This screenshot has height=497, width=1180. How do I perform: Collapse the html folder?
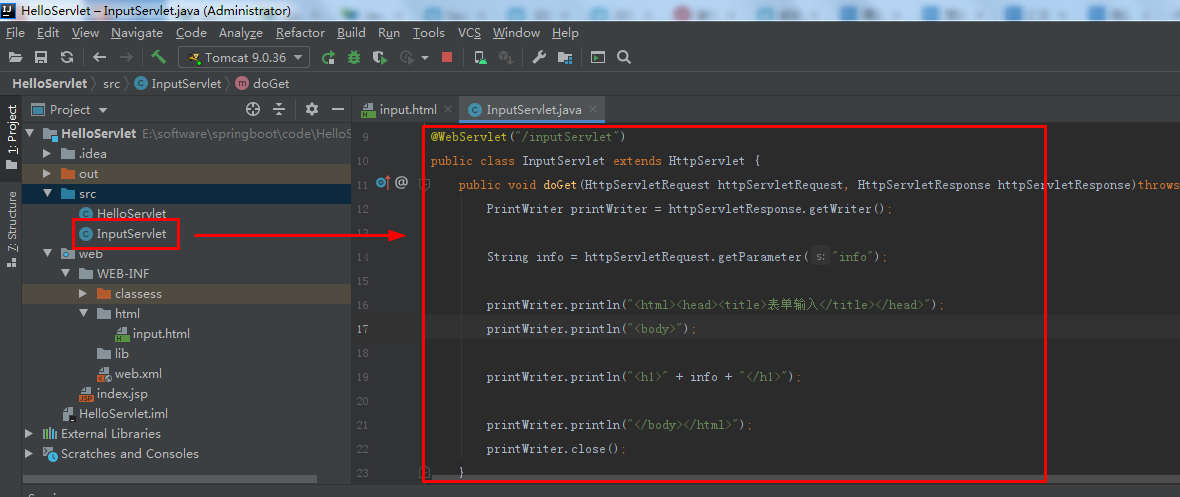[84, 313]
